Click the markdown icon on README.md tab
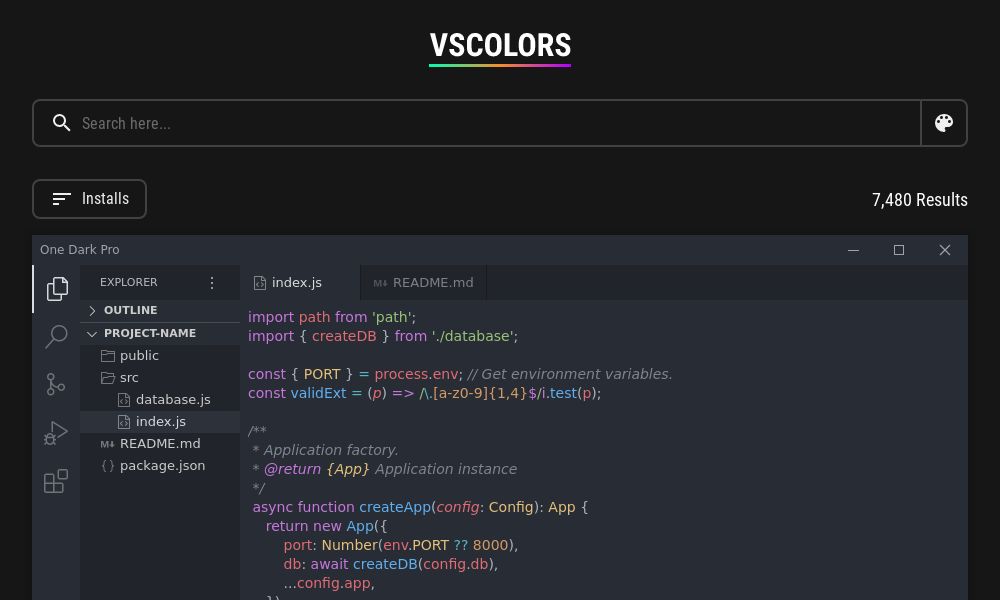Image resolution: width=1000 pixels, height=600 pixels. (380, 283)
